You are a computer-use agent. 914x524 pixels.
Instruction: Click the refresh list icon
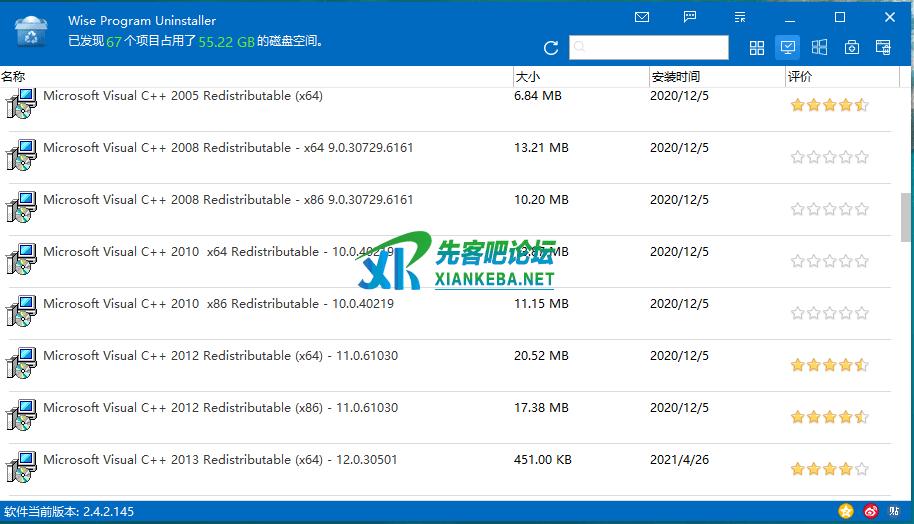[551, 48]
